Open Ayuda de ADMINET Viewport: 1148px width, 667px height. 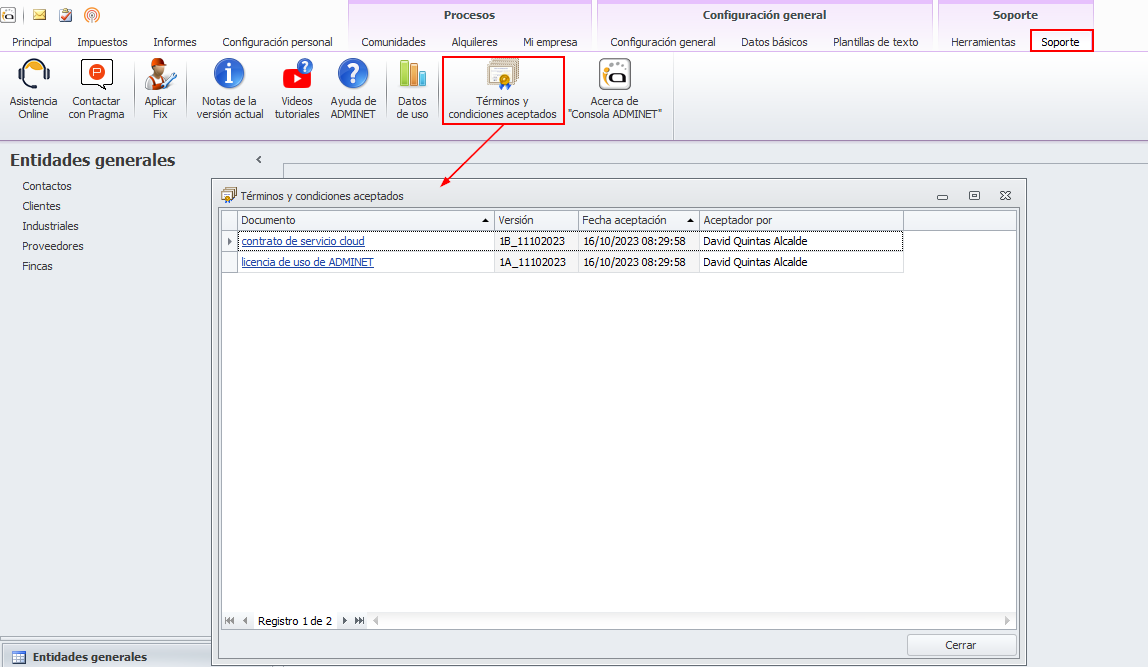tap(353, 89)
